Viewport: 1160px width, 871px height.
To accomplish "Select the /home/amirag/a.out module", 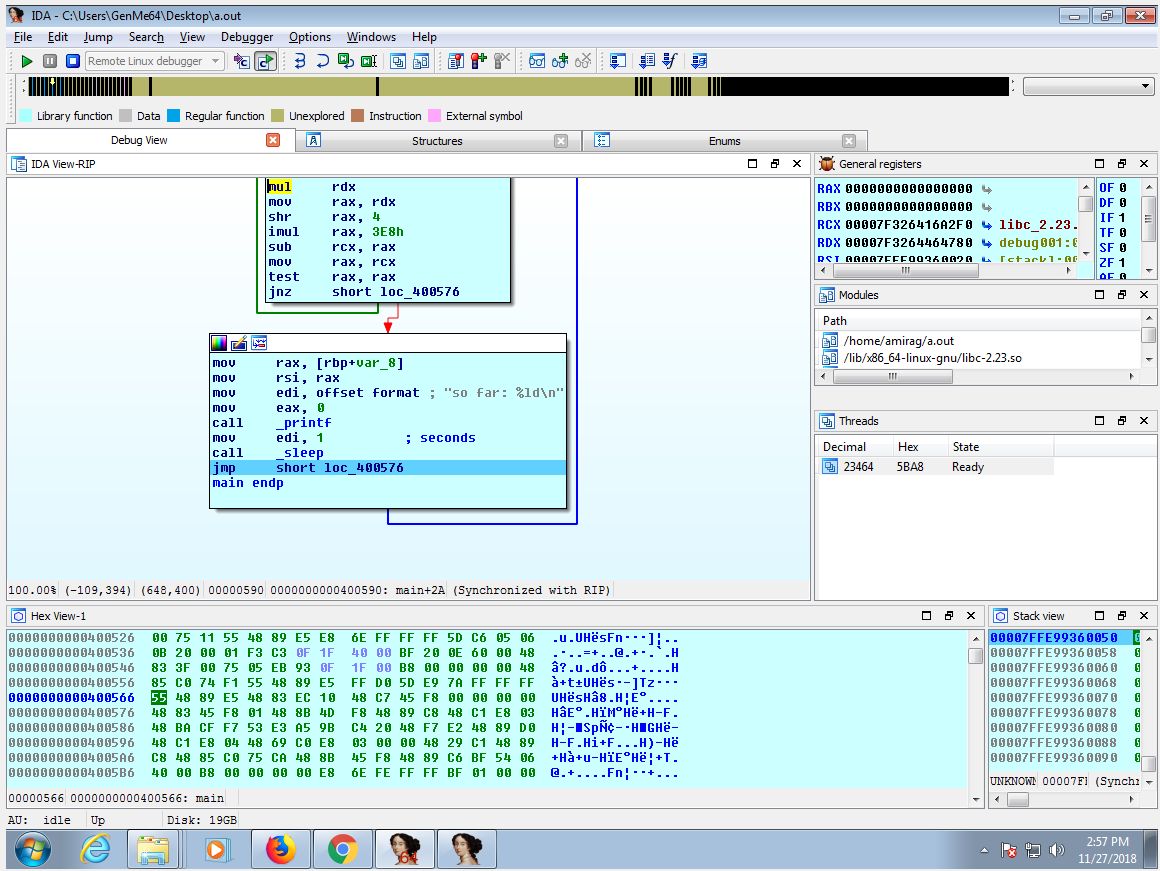I will [x=898, y=340].
